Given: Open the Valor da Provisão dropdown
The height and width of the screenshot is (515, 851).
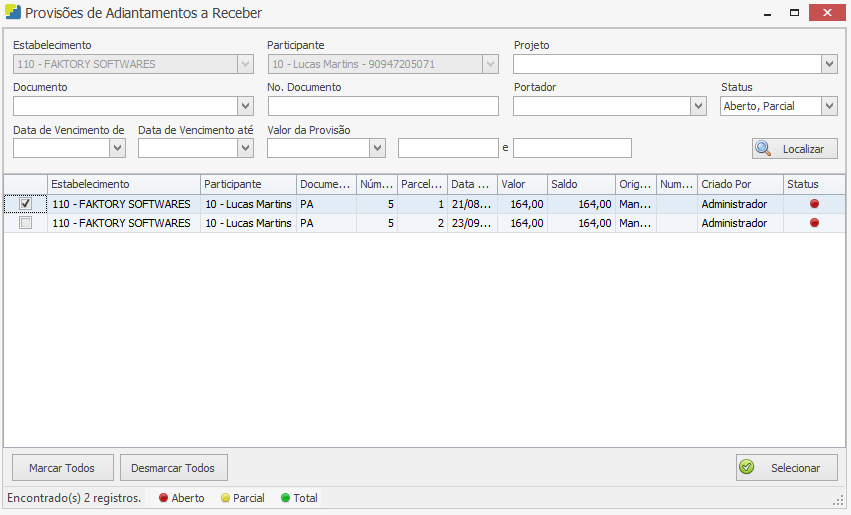Looking at the screenshot, I should pyautogui.click(x=377, y=148).
